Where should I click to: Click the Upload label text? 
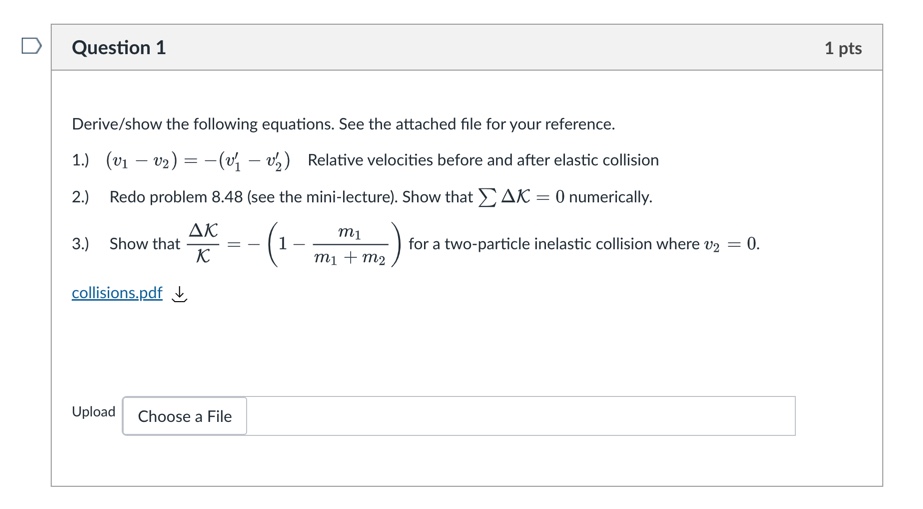pos(94,411)
